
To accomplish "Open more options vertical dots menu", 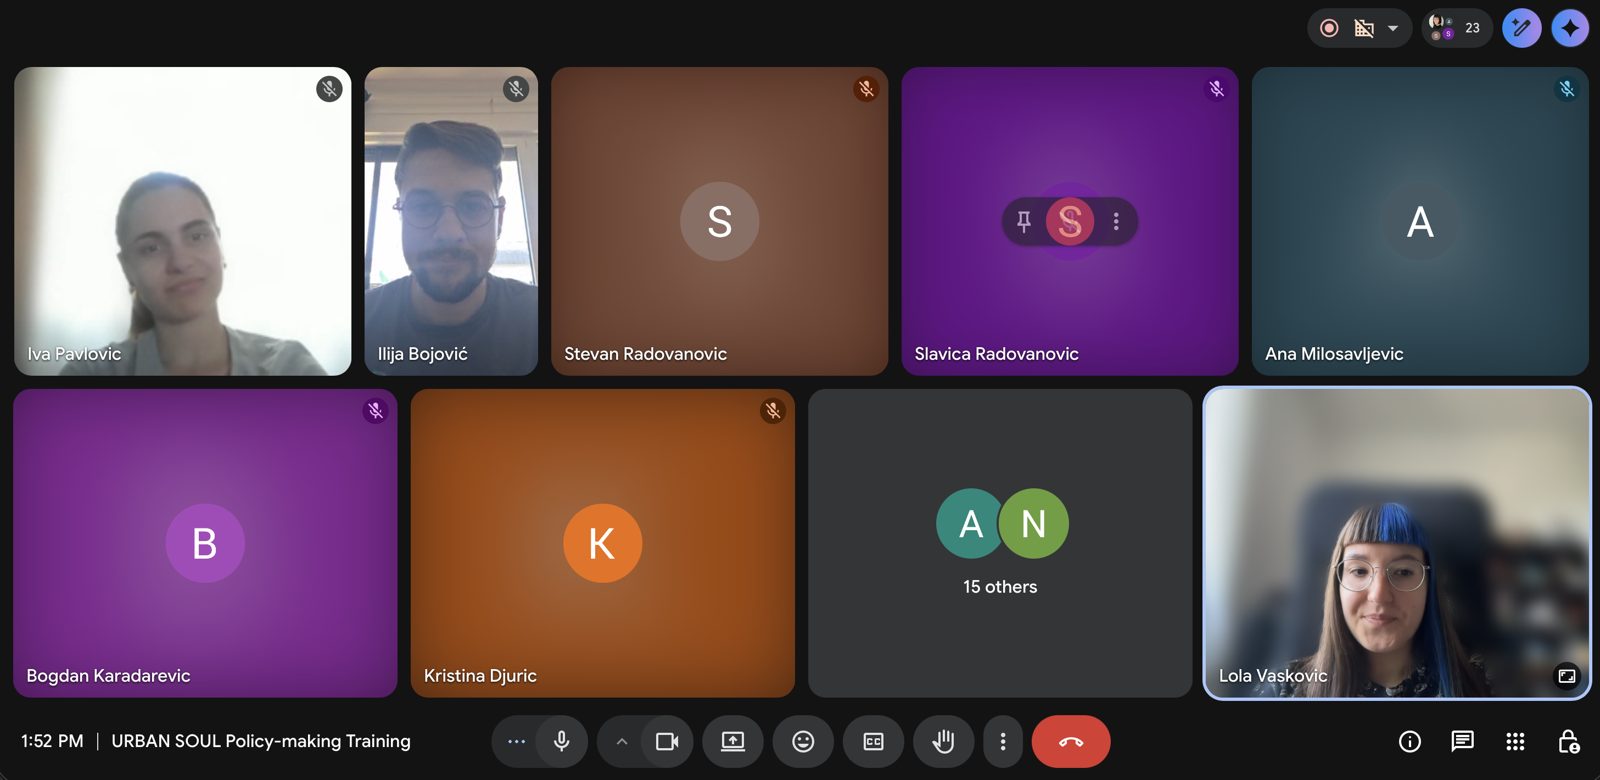I will pyautogui.click(x=1003, y=741).
